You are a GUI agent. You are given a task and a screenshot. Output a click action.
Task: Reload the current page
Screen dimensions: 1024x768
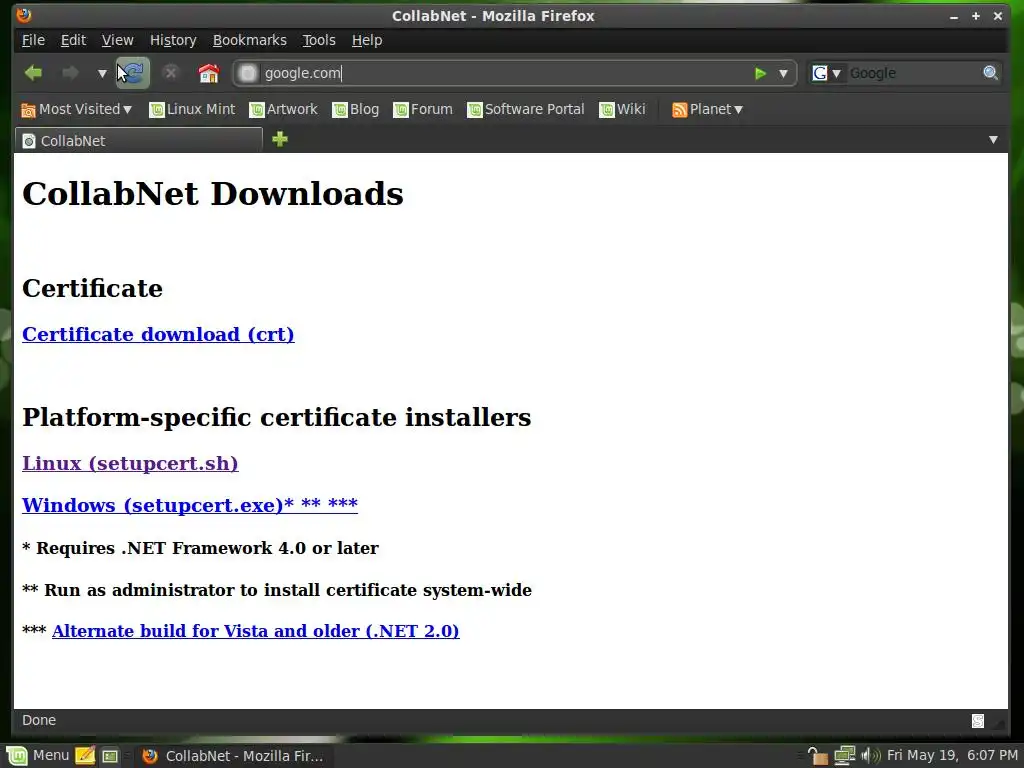pos(133,72)
